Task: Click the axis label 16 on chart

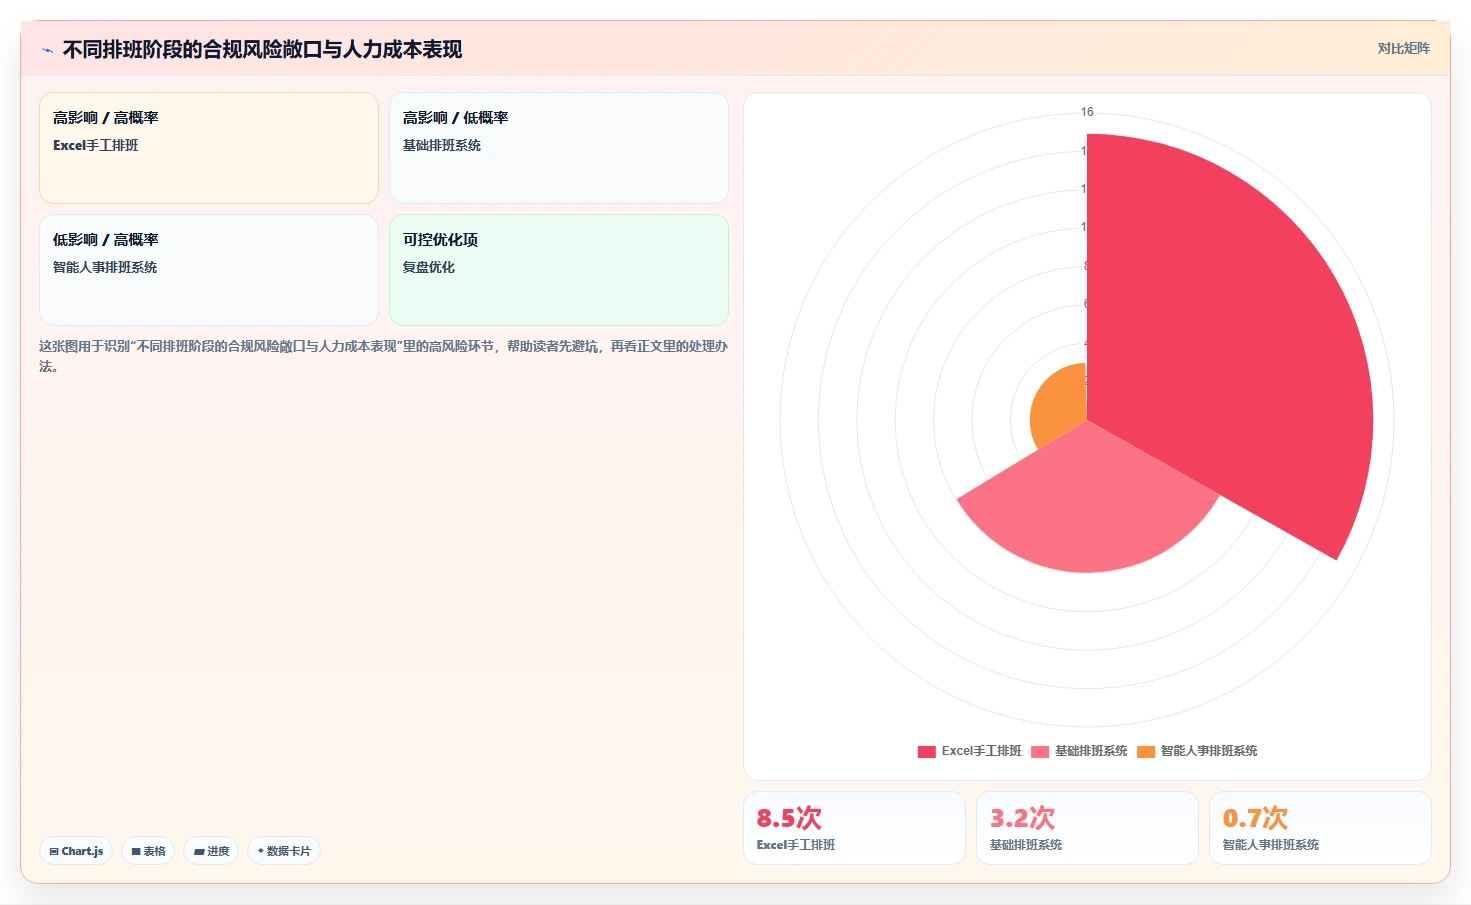Action: click(x=1087, y=112)
